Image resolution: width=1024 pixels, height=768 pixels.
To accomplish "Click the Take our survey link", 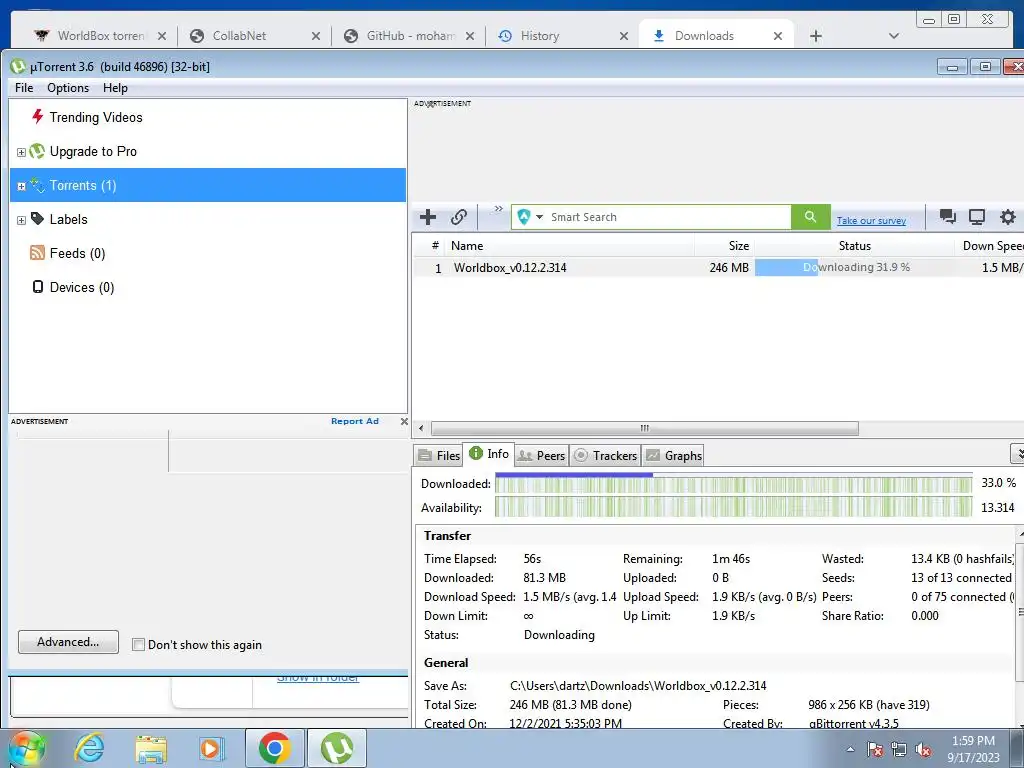I will [x=871, y=221].
